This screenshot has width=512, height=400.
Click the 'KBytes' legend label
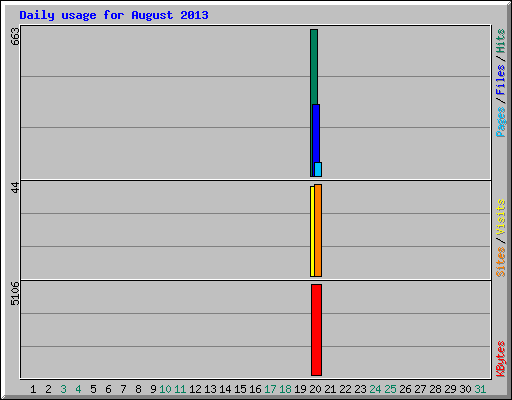pos(501,359)
